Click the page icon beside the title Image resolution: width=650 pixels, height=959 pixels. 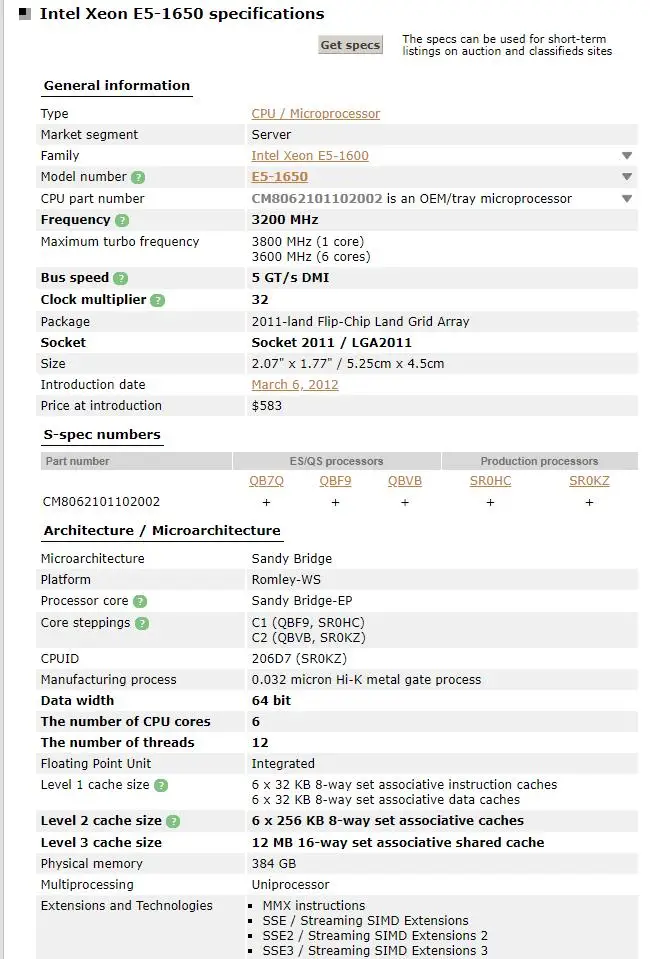click(24, 13)
